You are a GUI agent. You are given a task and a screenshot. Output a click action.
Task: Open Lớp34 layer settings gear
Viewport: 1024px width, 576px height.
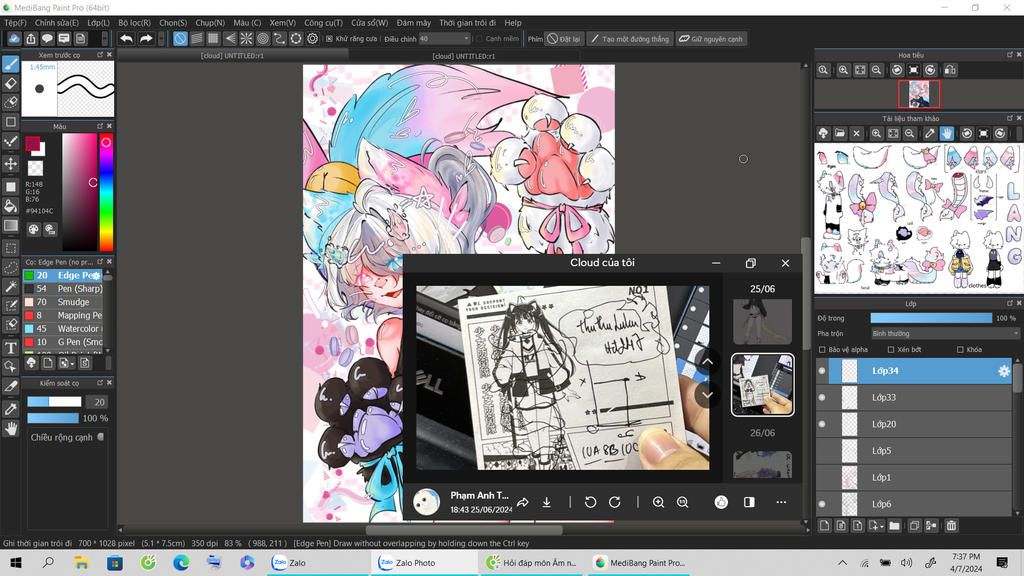[1004, 371]
